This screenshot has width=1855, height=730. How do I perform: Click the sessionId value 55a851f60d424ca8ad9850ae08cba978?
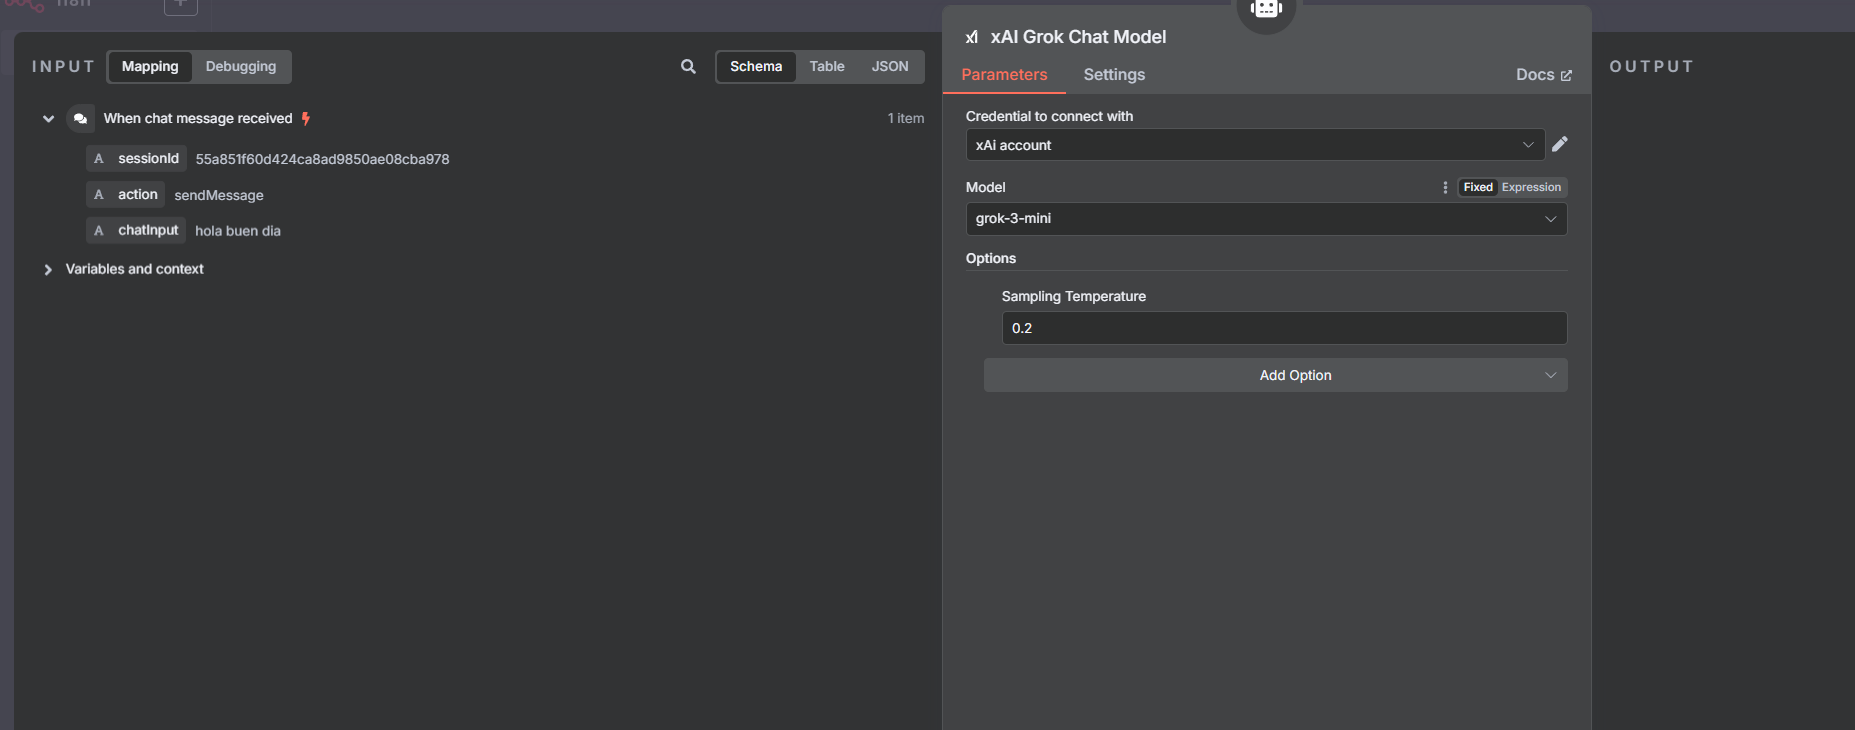[322, 159]
